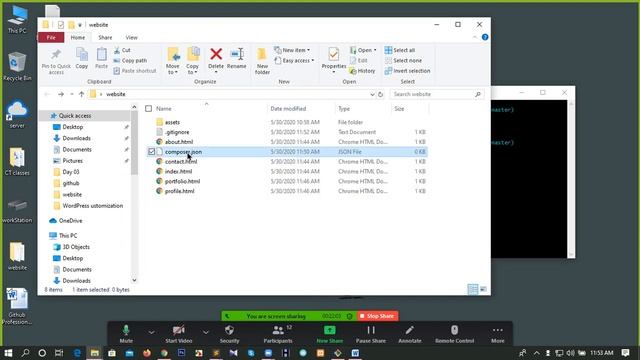Switch to the Share ribbon tab
The width and height of the screenshot is (640, 360).
coord(105,38)
